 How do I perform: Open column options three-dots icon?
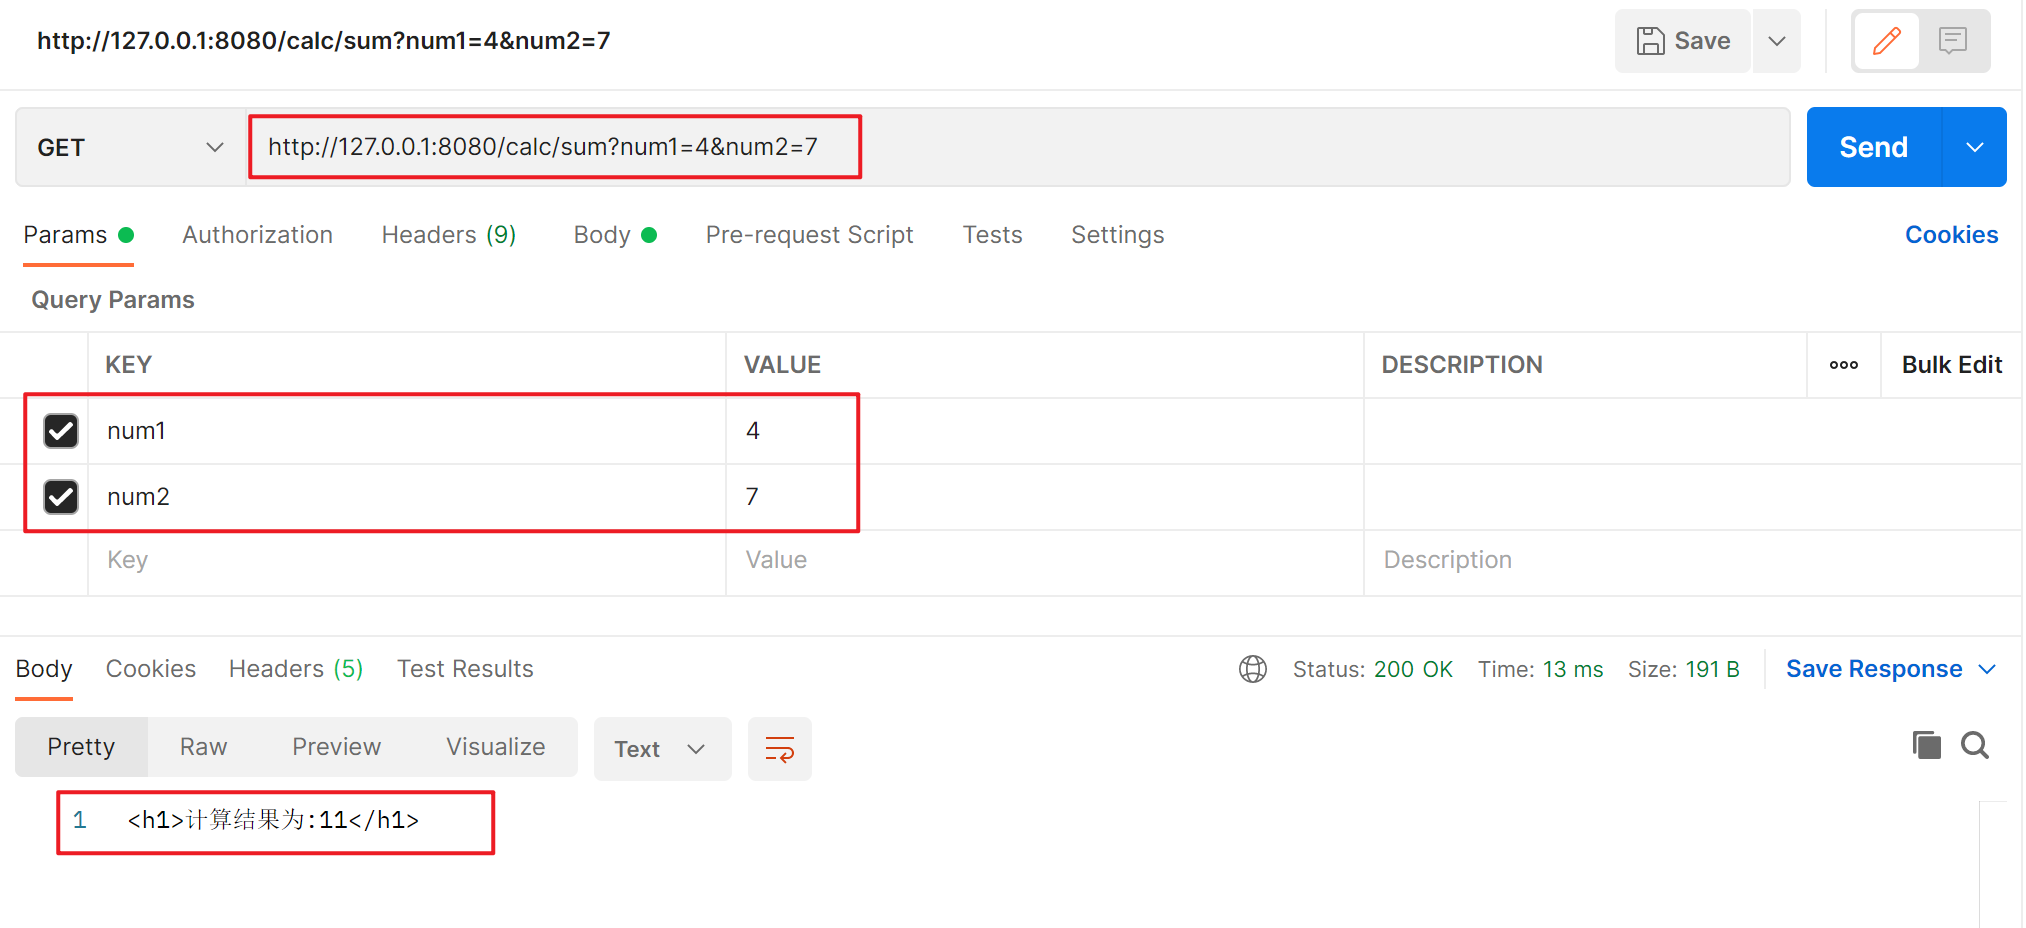(1843, 365)
